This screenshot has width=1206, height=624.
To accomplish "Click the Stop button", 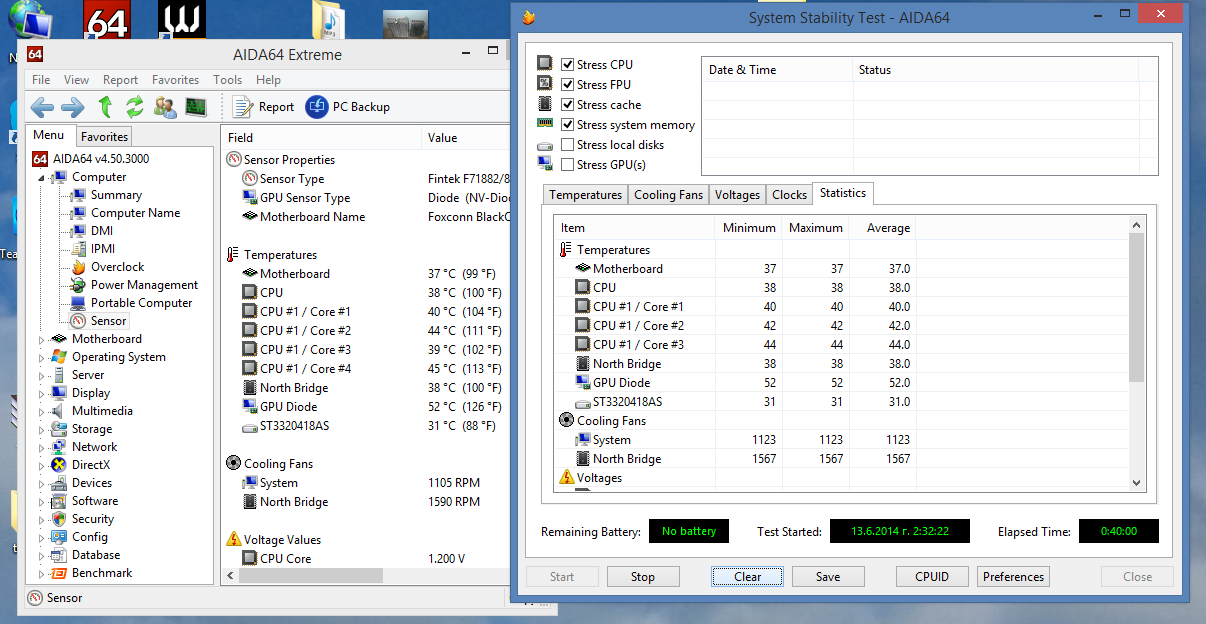I will (642, 577).
